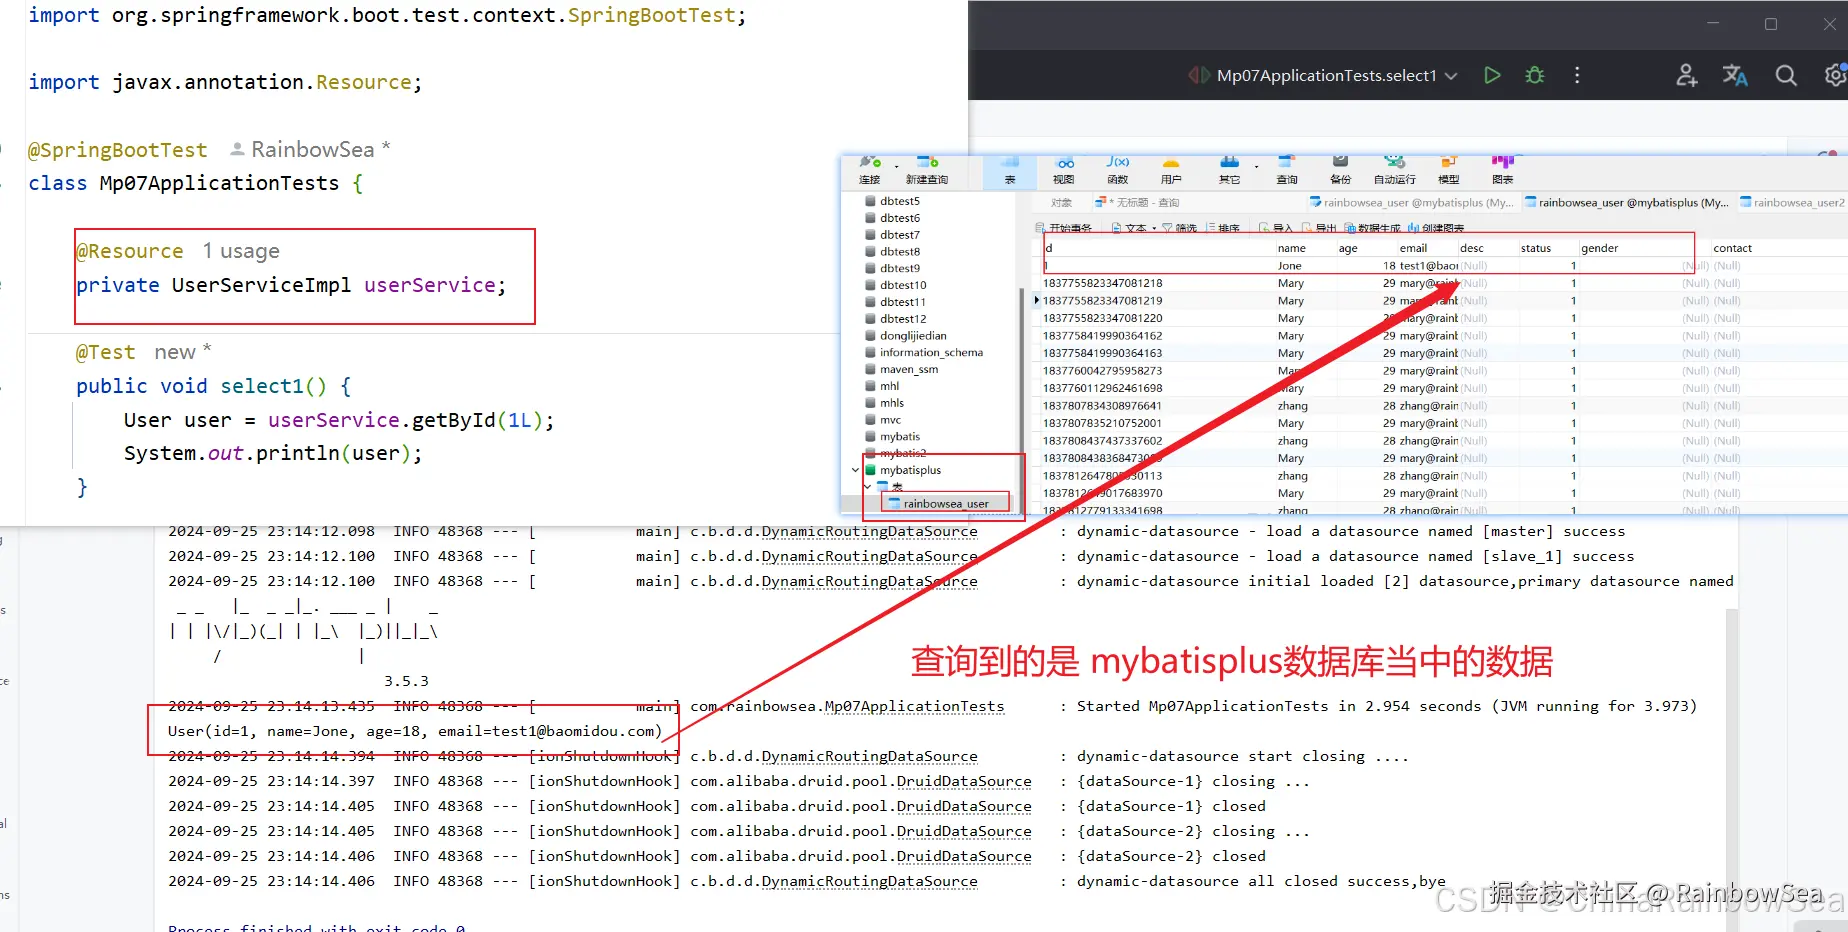
Task: Select the information_schema database
Action: click(x=931, y=352)
